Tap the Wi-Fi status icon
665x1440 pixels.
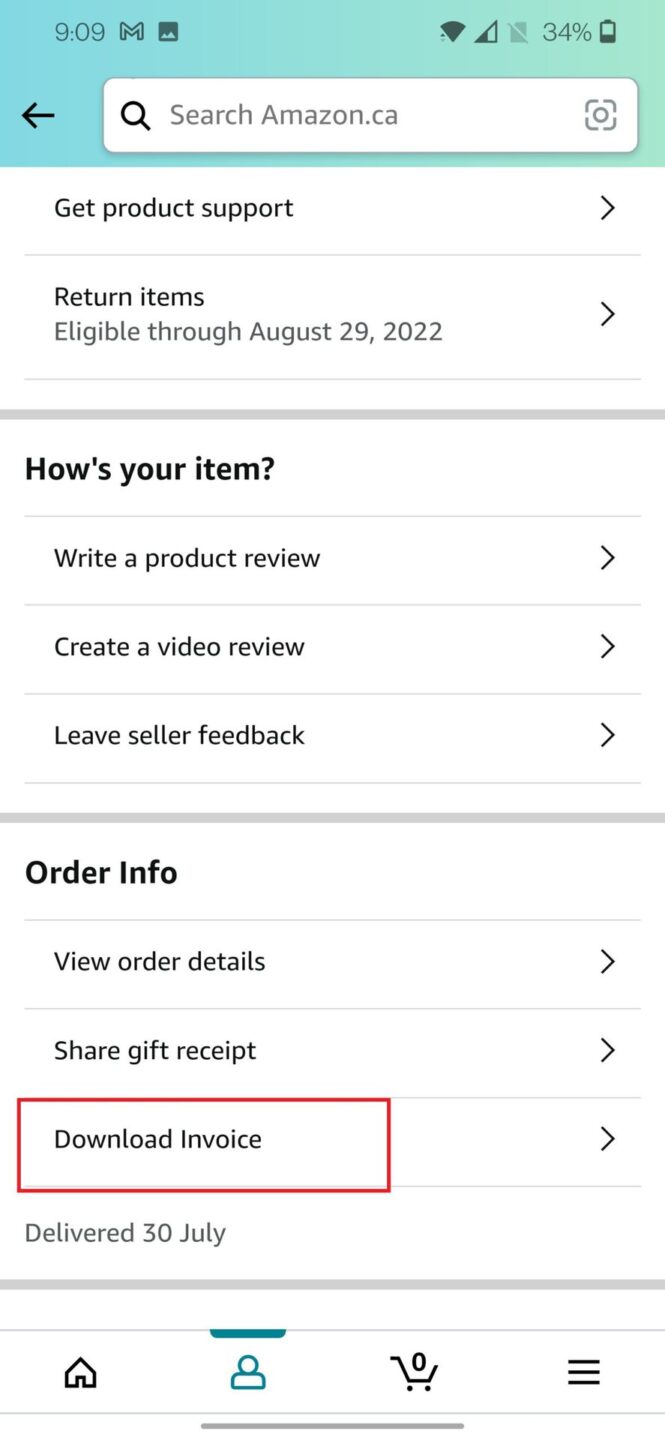pyautogui.click(x=451, y=31)
